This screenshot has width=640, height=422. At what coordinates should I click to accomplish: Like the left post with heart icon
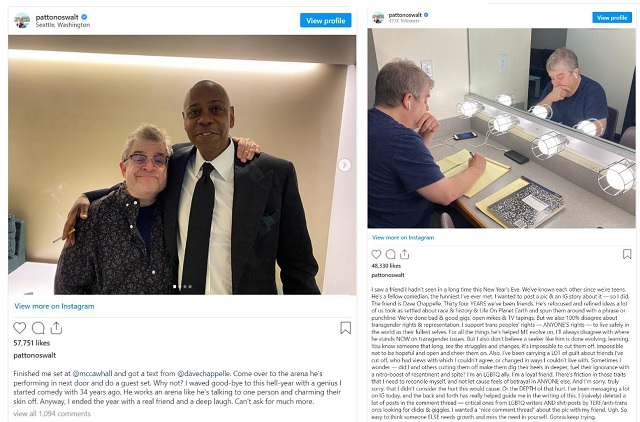(x=19, y=328)
